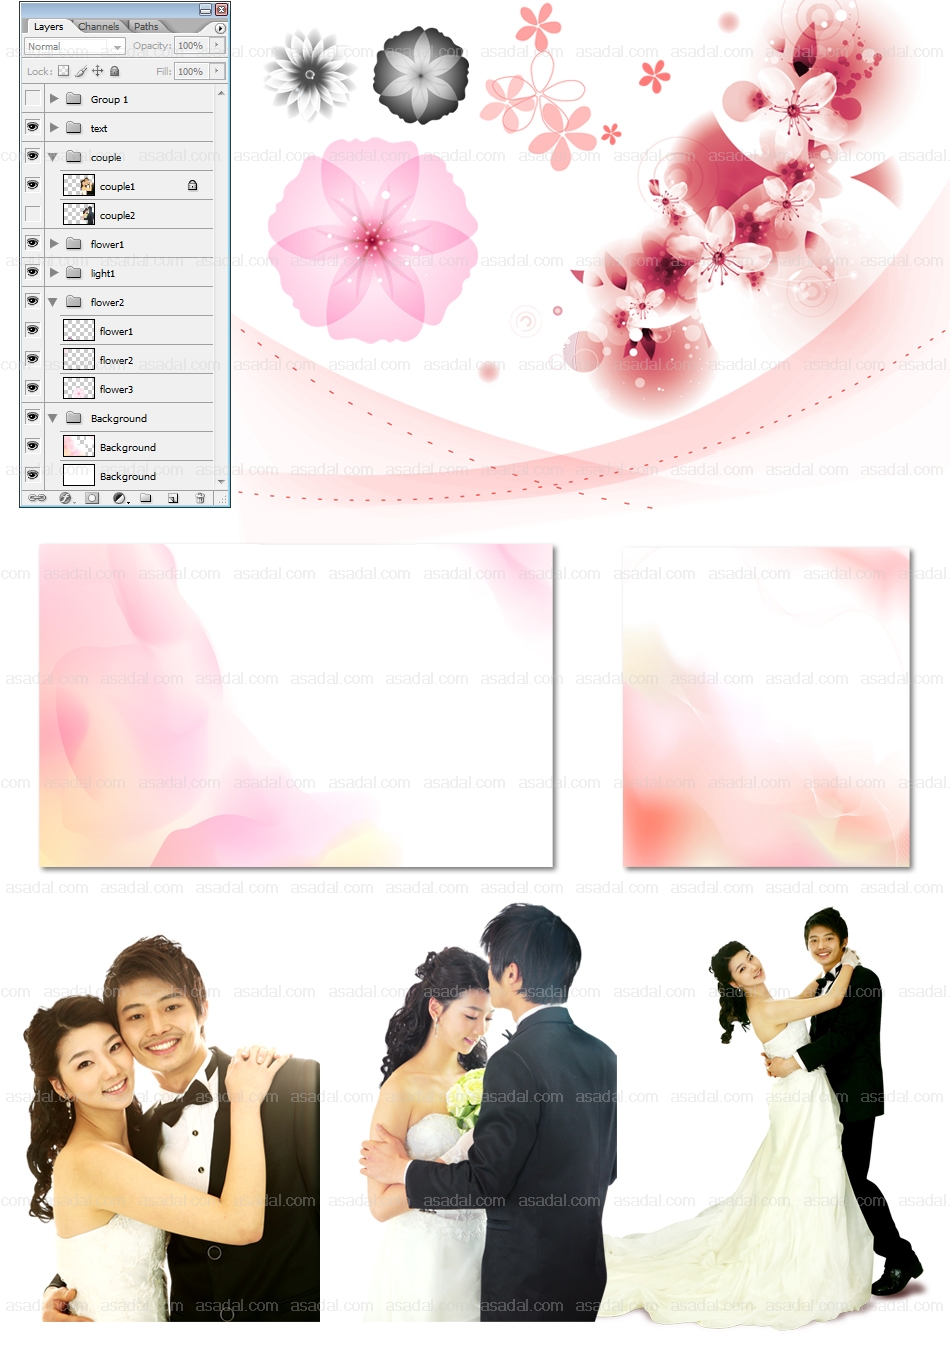
Task: Enable lock position move icon
Action: [98, 72]
